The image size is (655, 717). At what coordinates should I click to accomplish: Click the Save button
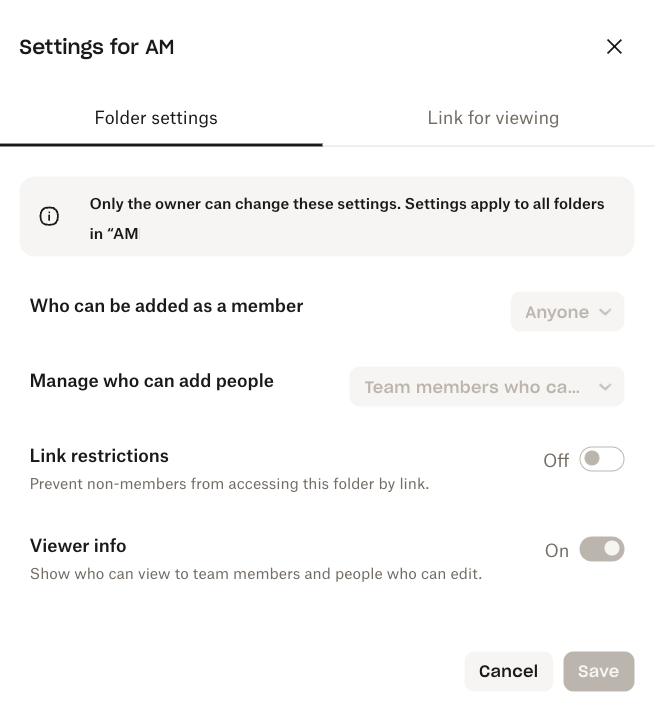[598, 671]
